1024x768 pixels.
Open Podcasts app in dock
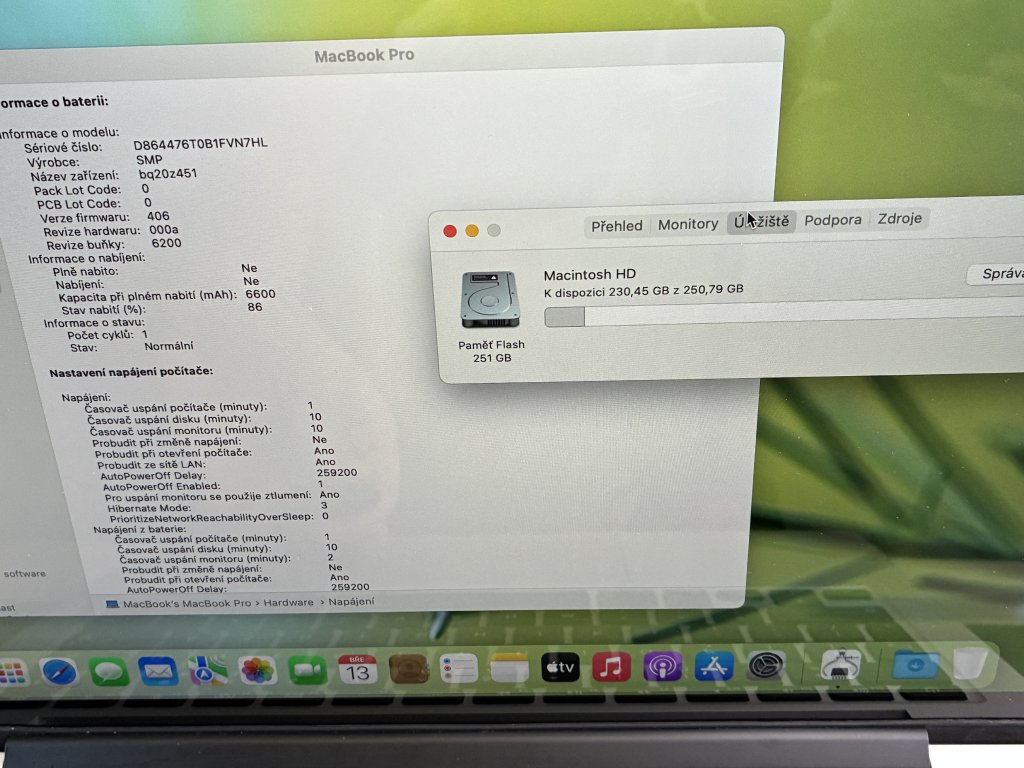point(662,667)
